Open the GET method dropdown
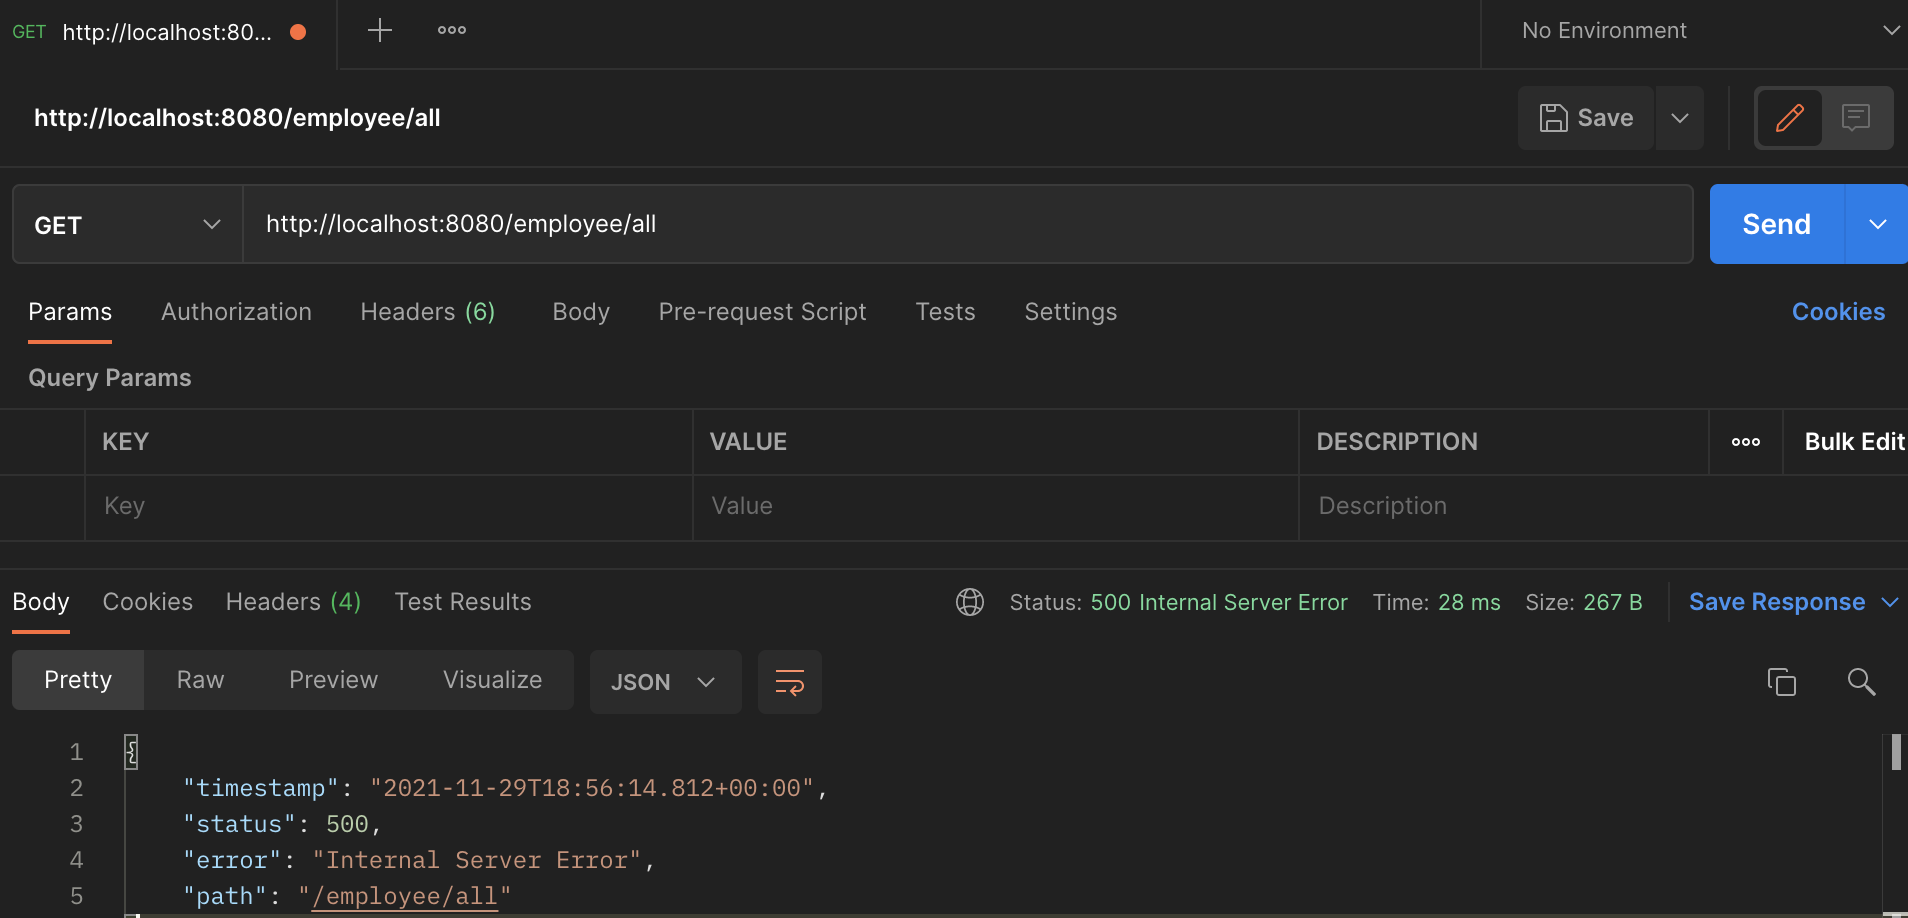The height and width of the screenshot is (918, 1908). pyautogui.click(x=127, y=225)
